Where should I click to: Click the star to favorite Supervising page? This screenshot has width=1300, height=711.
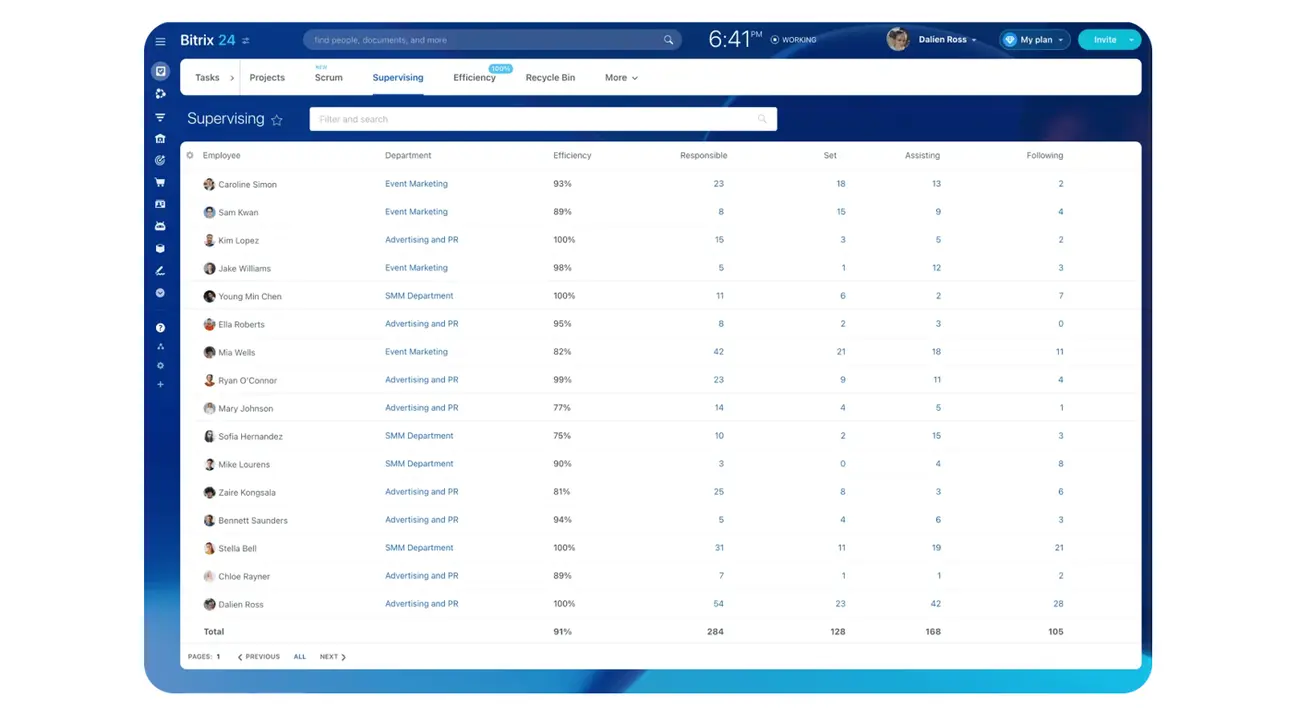[277, 119]
